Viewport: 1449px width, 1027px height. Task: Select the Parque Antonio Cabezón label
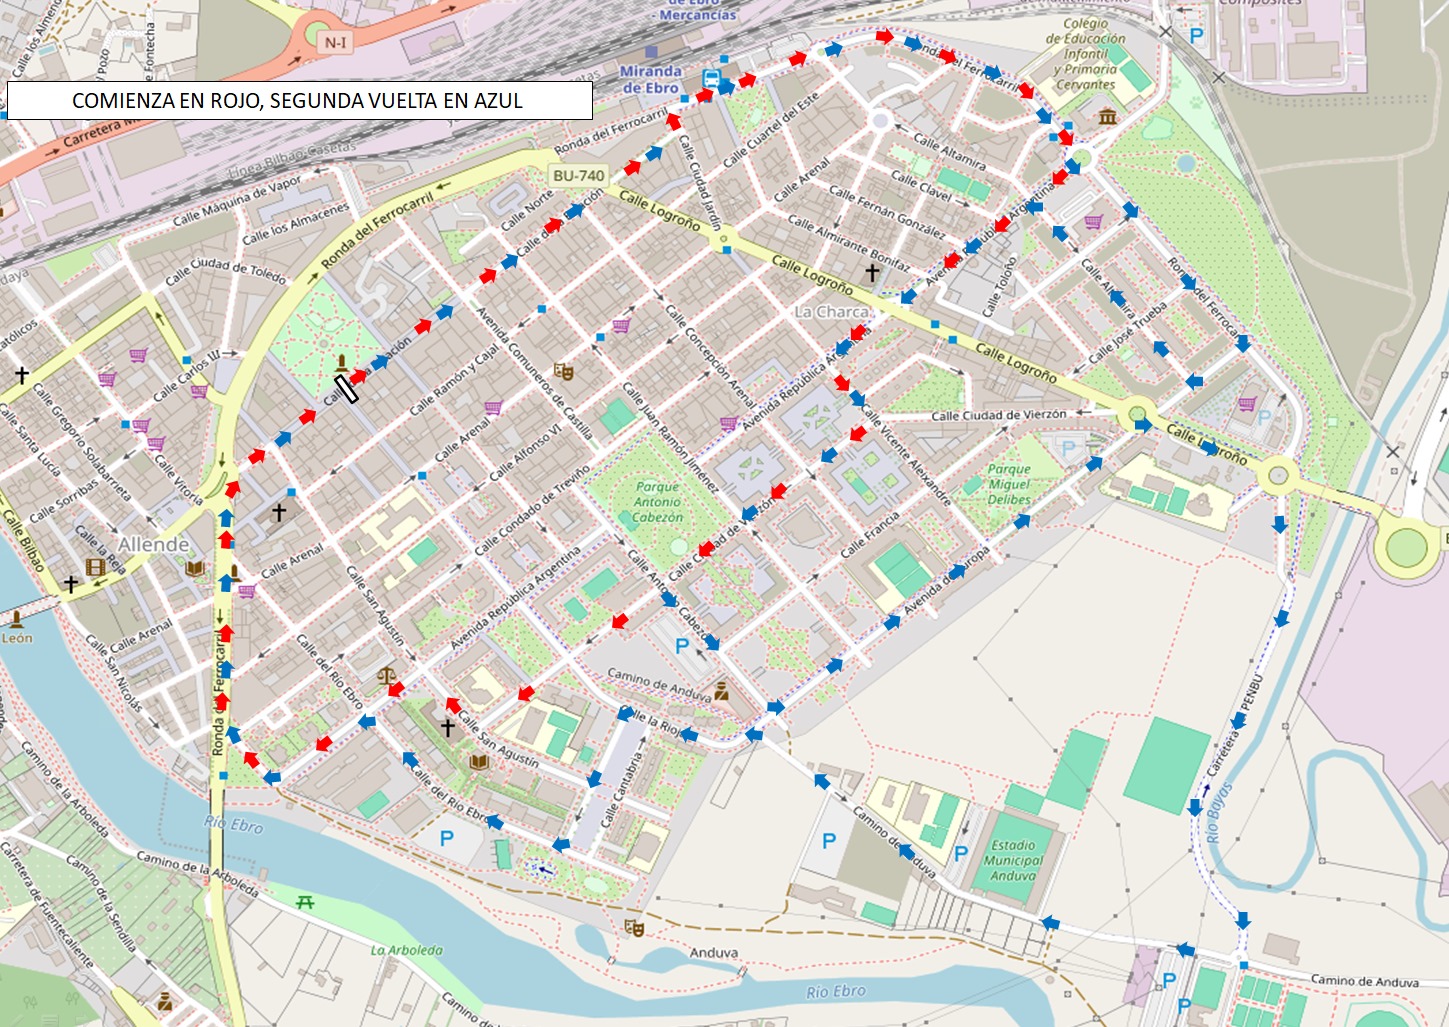click(x=657, y=502)
